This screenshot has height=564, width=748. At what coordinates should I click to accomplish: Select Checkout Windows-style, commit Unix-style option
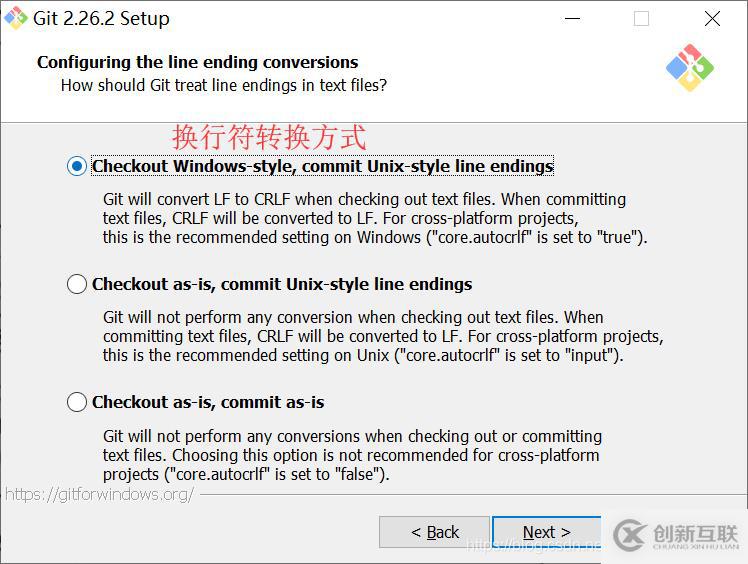(77, 166)
